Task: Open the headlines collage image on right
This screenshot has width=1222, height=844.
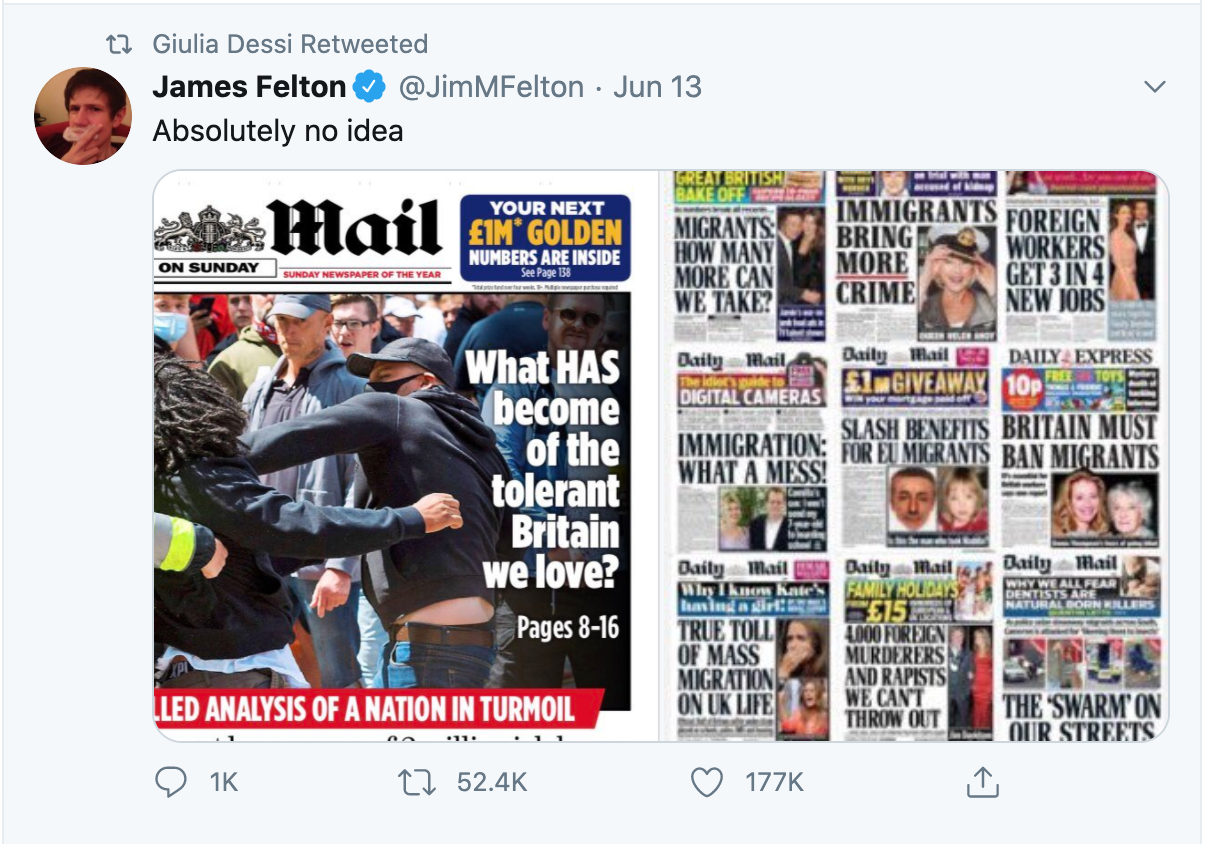Action: click(914, 456)
